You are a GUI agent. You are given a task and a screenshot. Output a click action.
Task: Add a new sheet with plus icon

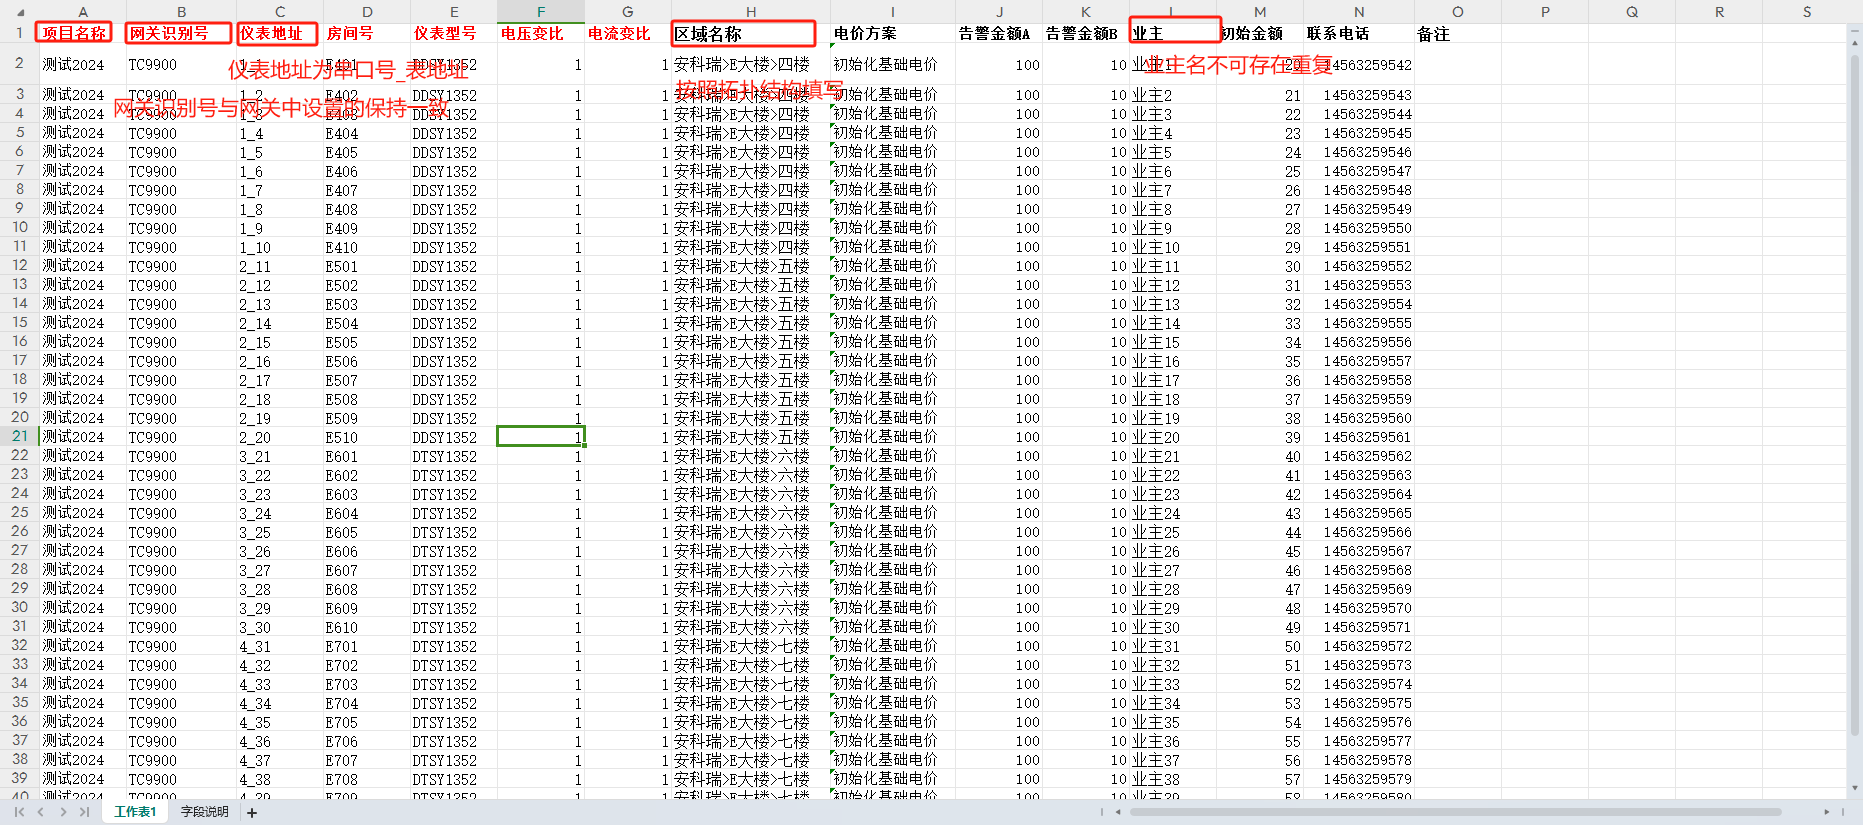(x=252, y=813)
